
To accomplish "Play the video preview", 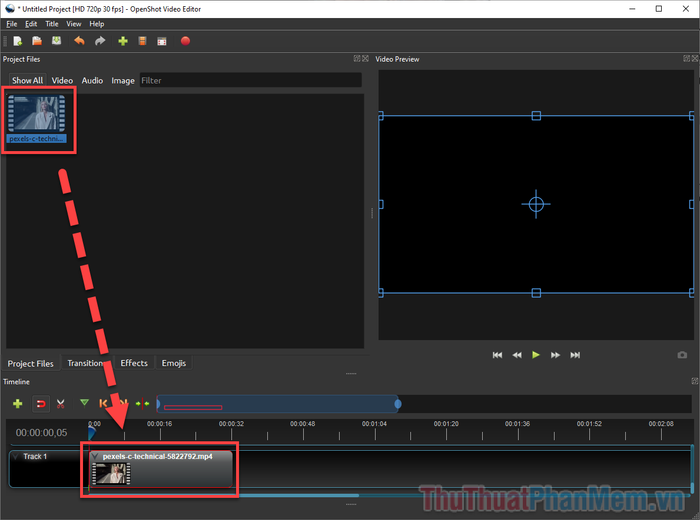I will [x=536, y=355].
